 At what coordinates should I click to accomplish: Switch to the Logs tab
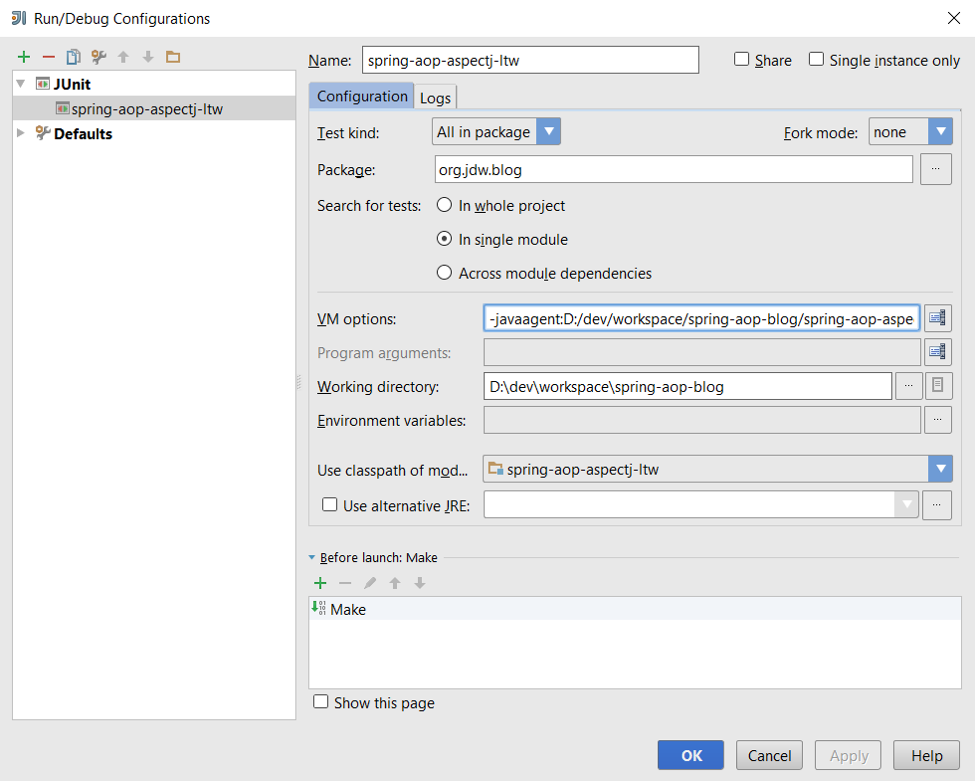pos(435,98)
